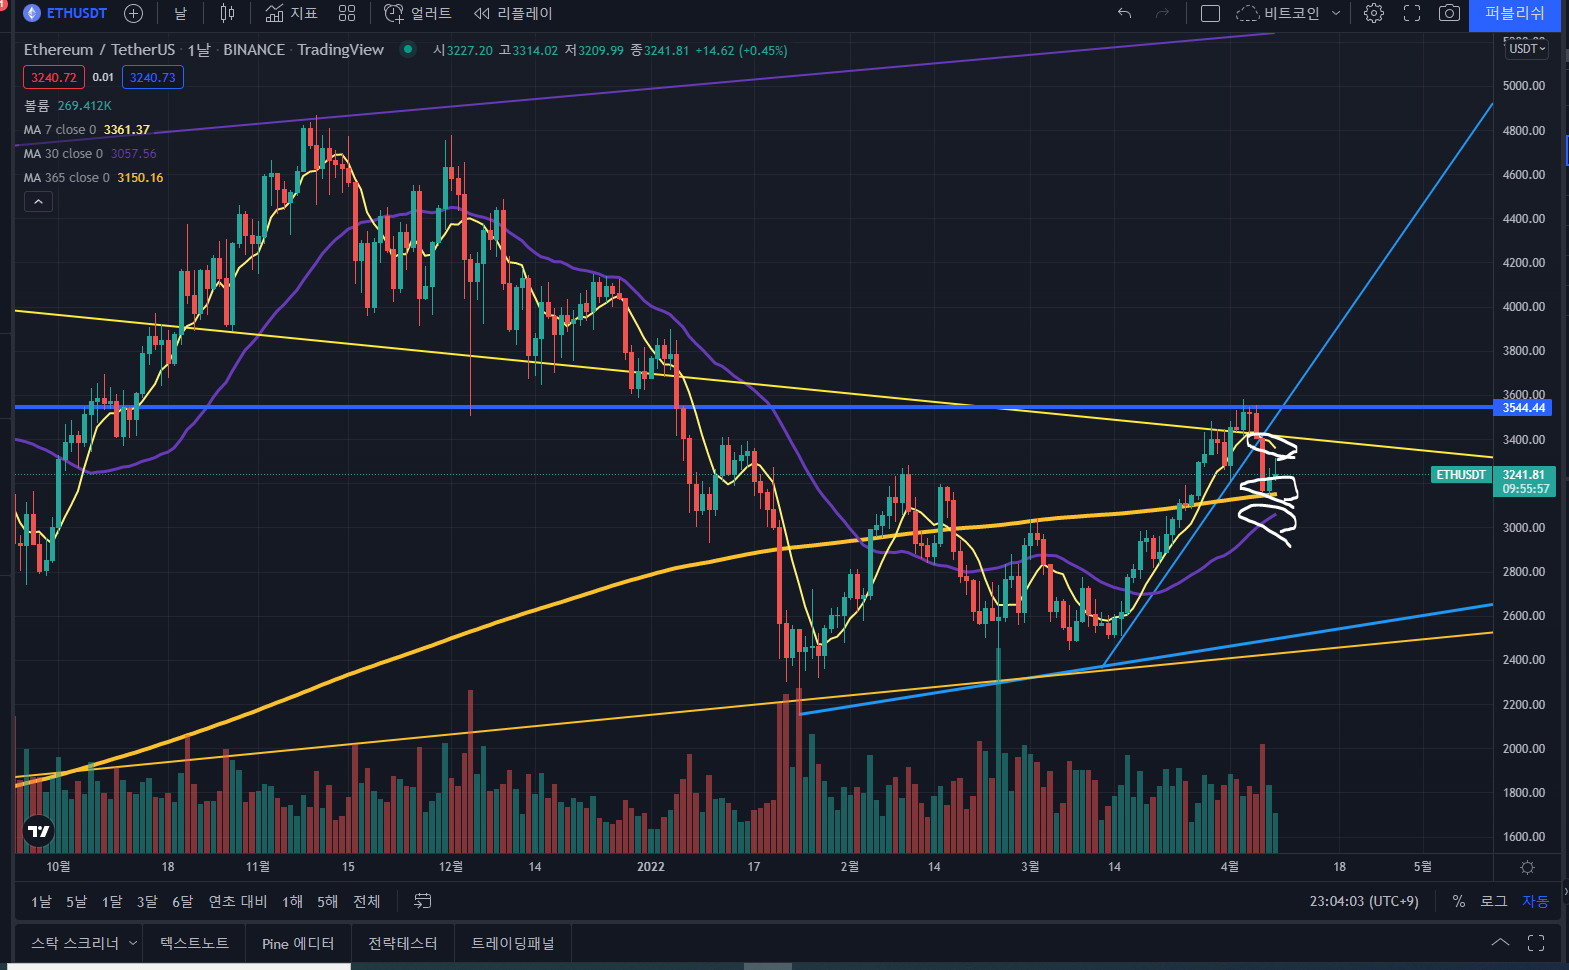The image size is (1569, 970).
Task: Enter fullscreen mode from top toolbar
Action: point(1412,13)
